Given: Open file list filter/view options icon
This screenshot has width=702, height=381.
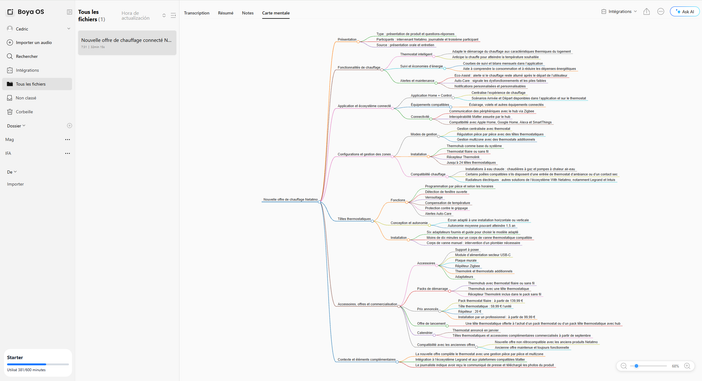Looking at the screenshot, I should click(x=173, y=16).
